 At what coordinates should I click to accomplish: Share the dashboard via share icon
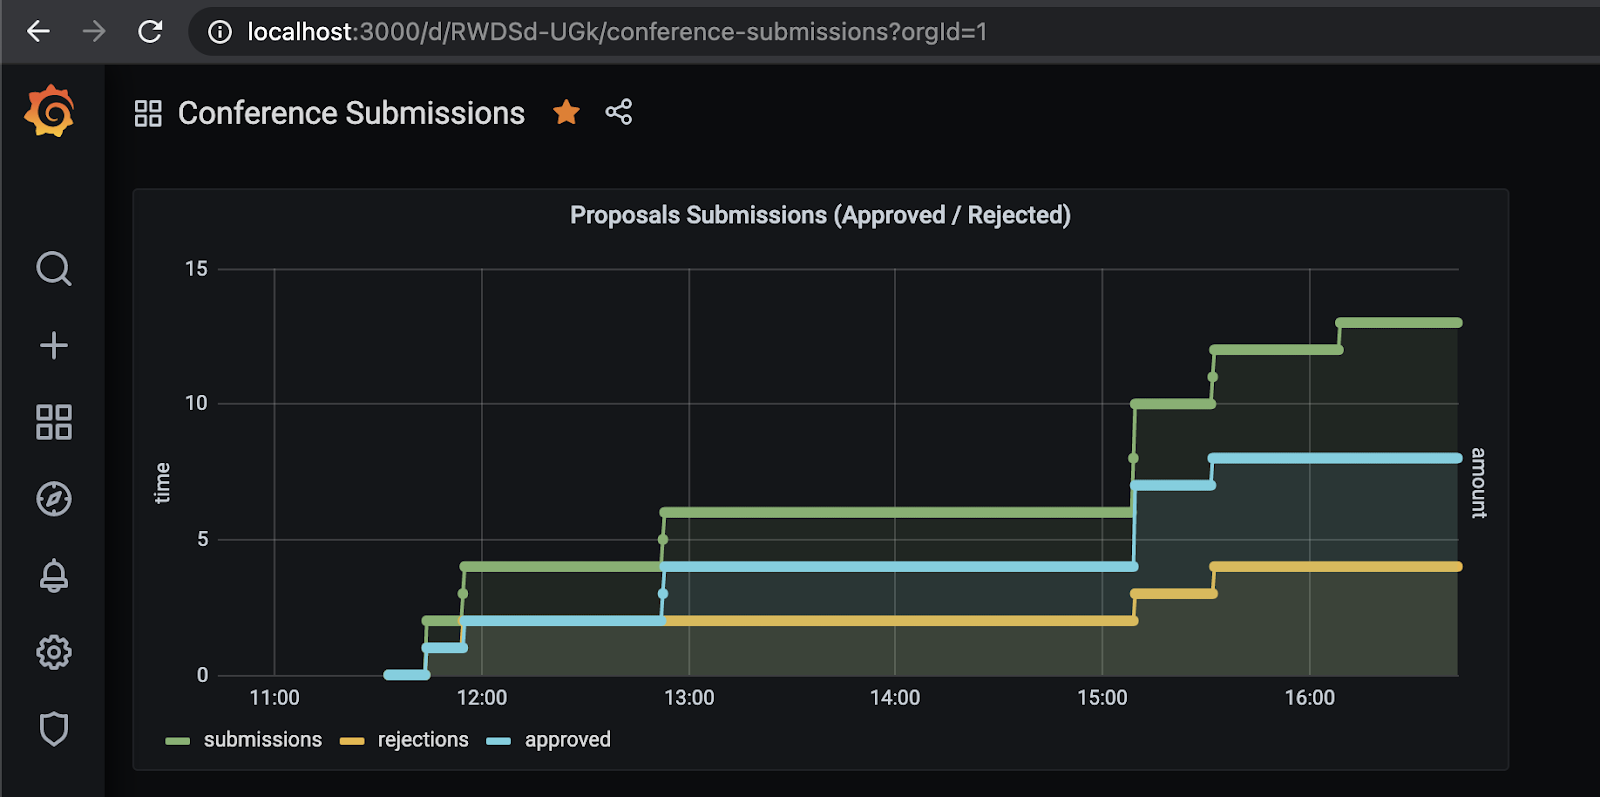pos(619,112)
